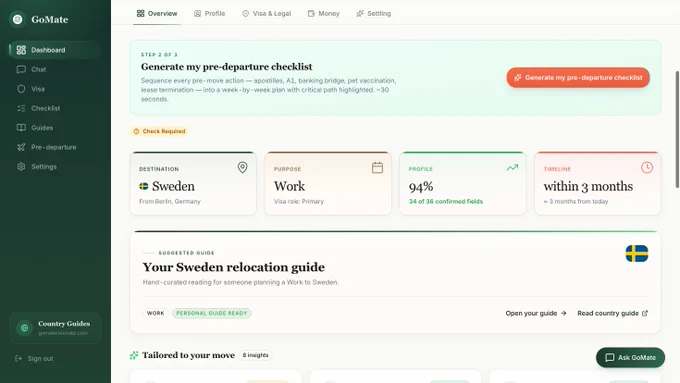Click the calendar icon on Purpose card
Image resolution: width=680 pixels, height=383 pixels.
click(377, 167)
